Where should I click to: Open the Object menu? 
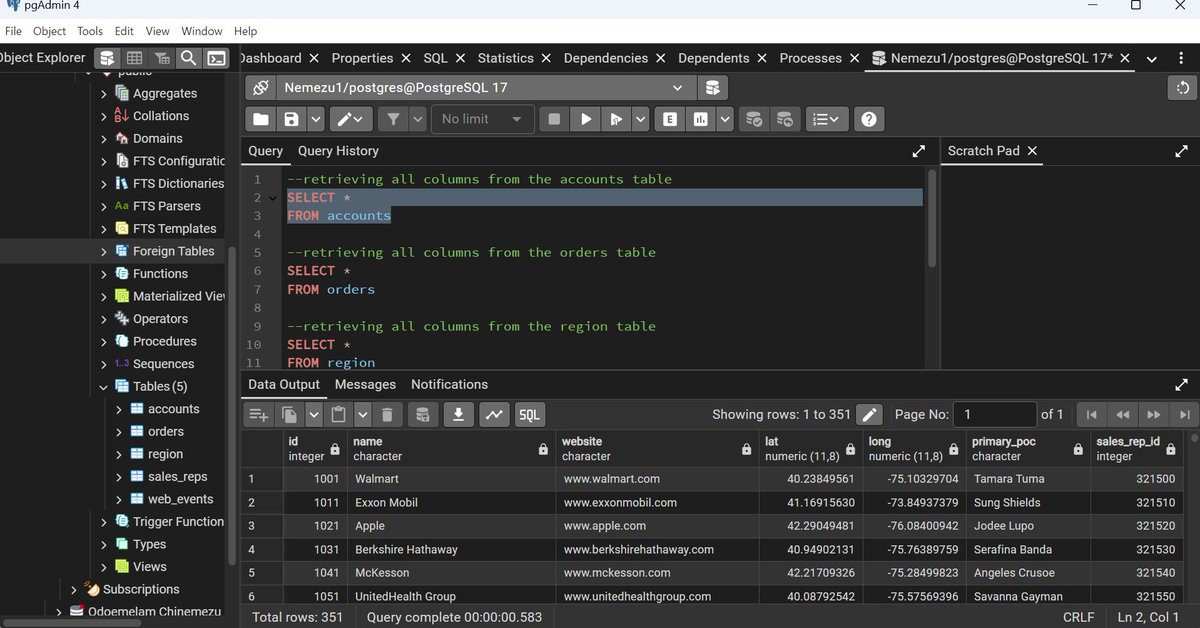(x=50, y=31)
